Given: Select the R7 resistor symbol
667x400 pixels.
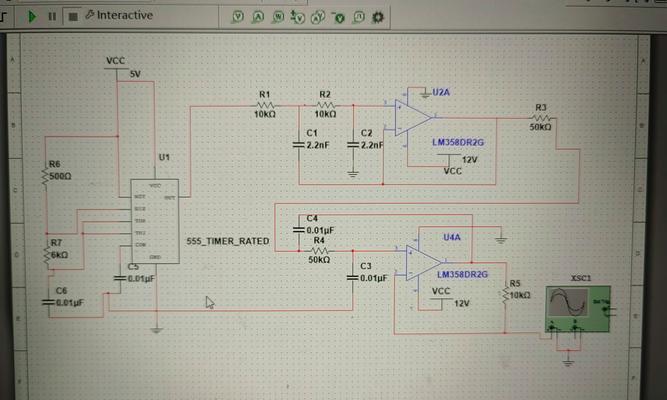Looking at the screenshot, I should click(x=47, y=255).
